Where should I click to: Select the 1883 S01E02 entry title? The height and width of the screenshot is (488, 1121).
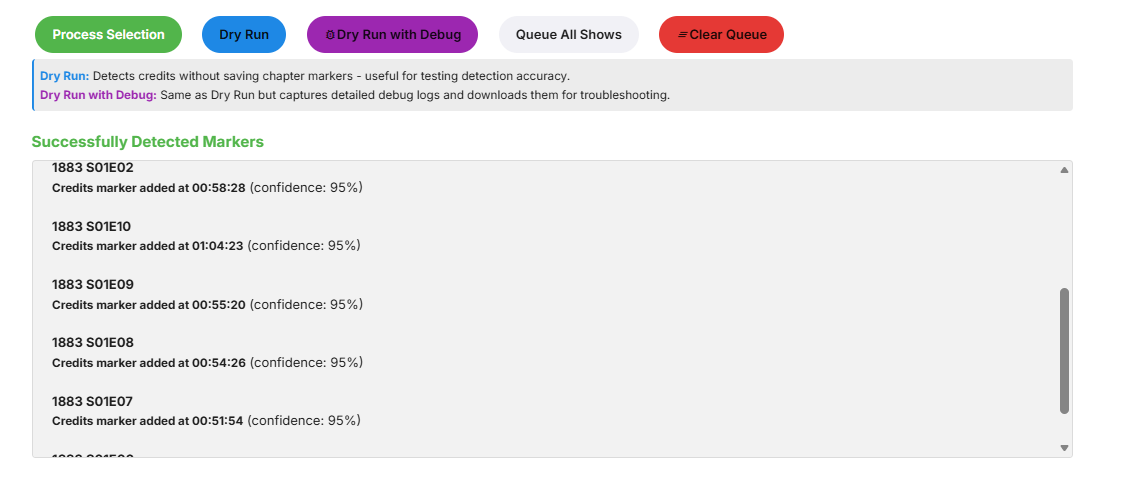tap(93, 168)
